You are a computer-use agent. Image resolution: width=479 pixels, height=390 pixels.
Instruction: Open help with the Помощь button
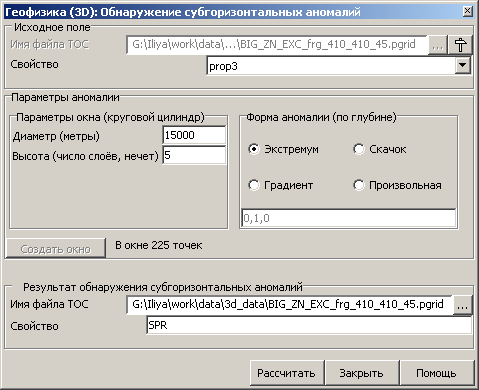(436, 373)
